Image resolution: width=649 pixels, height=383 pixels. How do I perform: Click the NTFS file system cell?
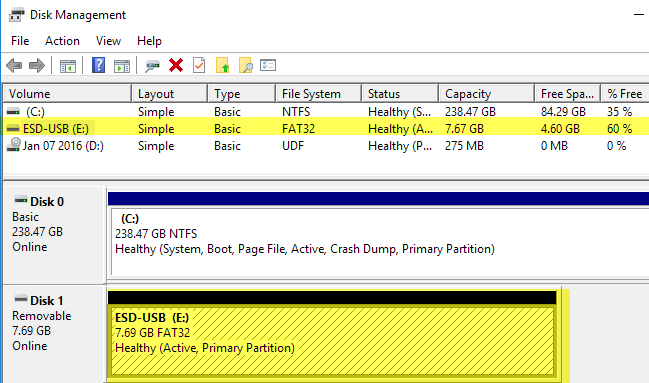296,112
